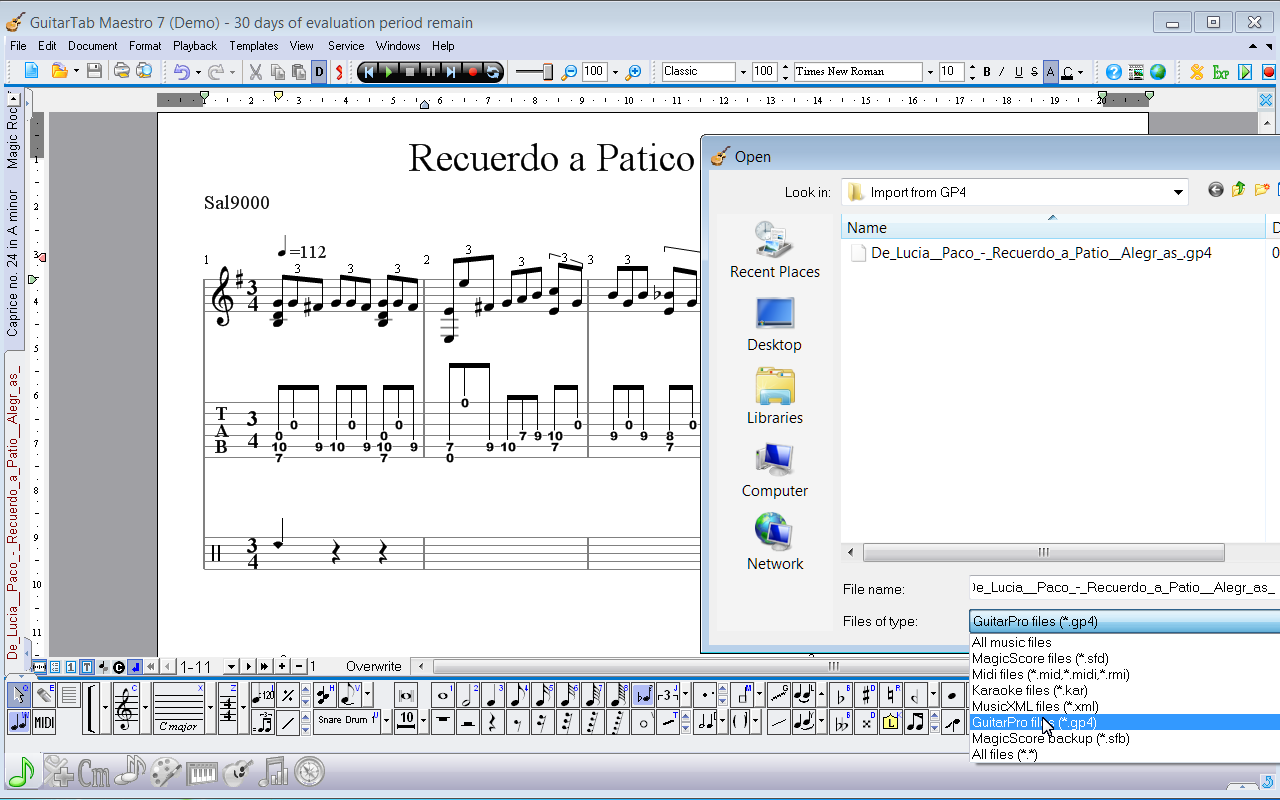Open print preview icon
The height and width of the screenshot is (800, 1280).
click(144, 71)
